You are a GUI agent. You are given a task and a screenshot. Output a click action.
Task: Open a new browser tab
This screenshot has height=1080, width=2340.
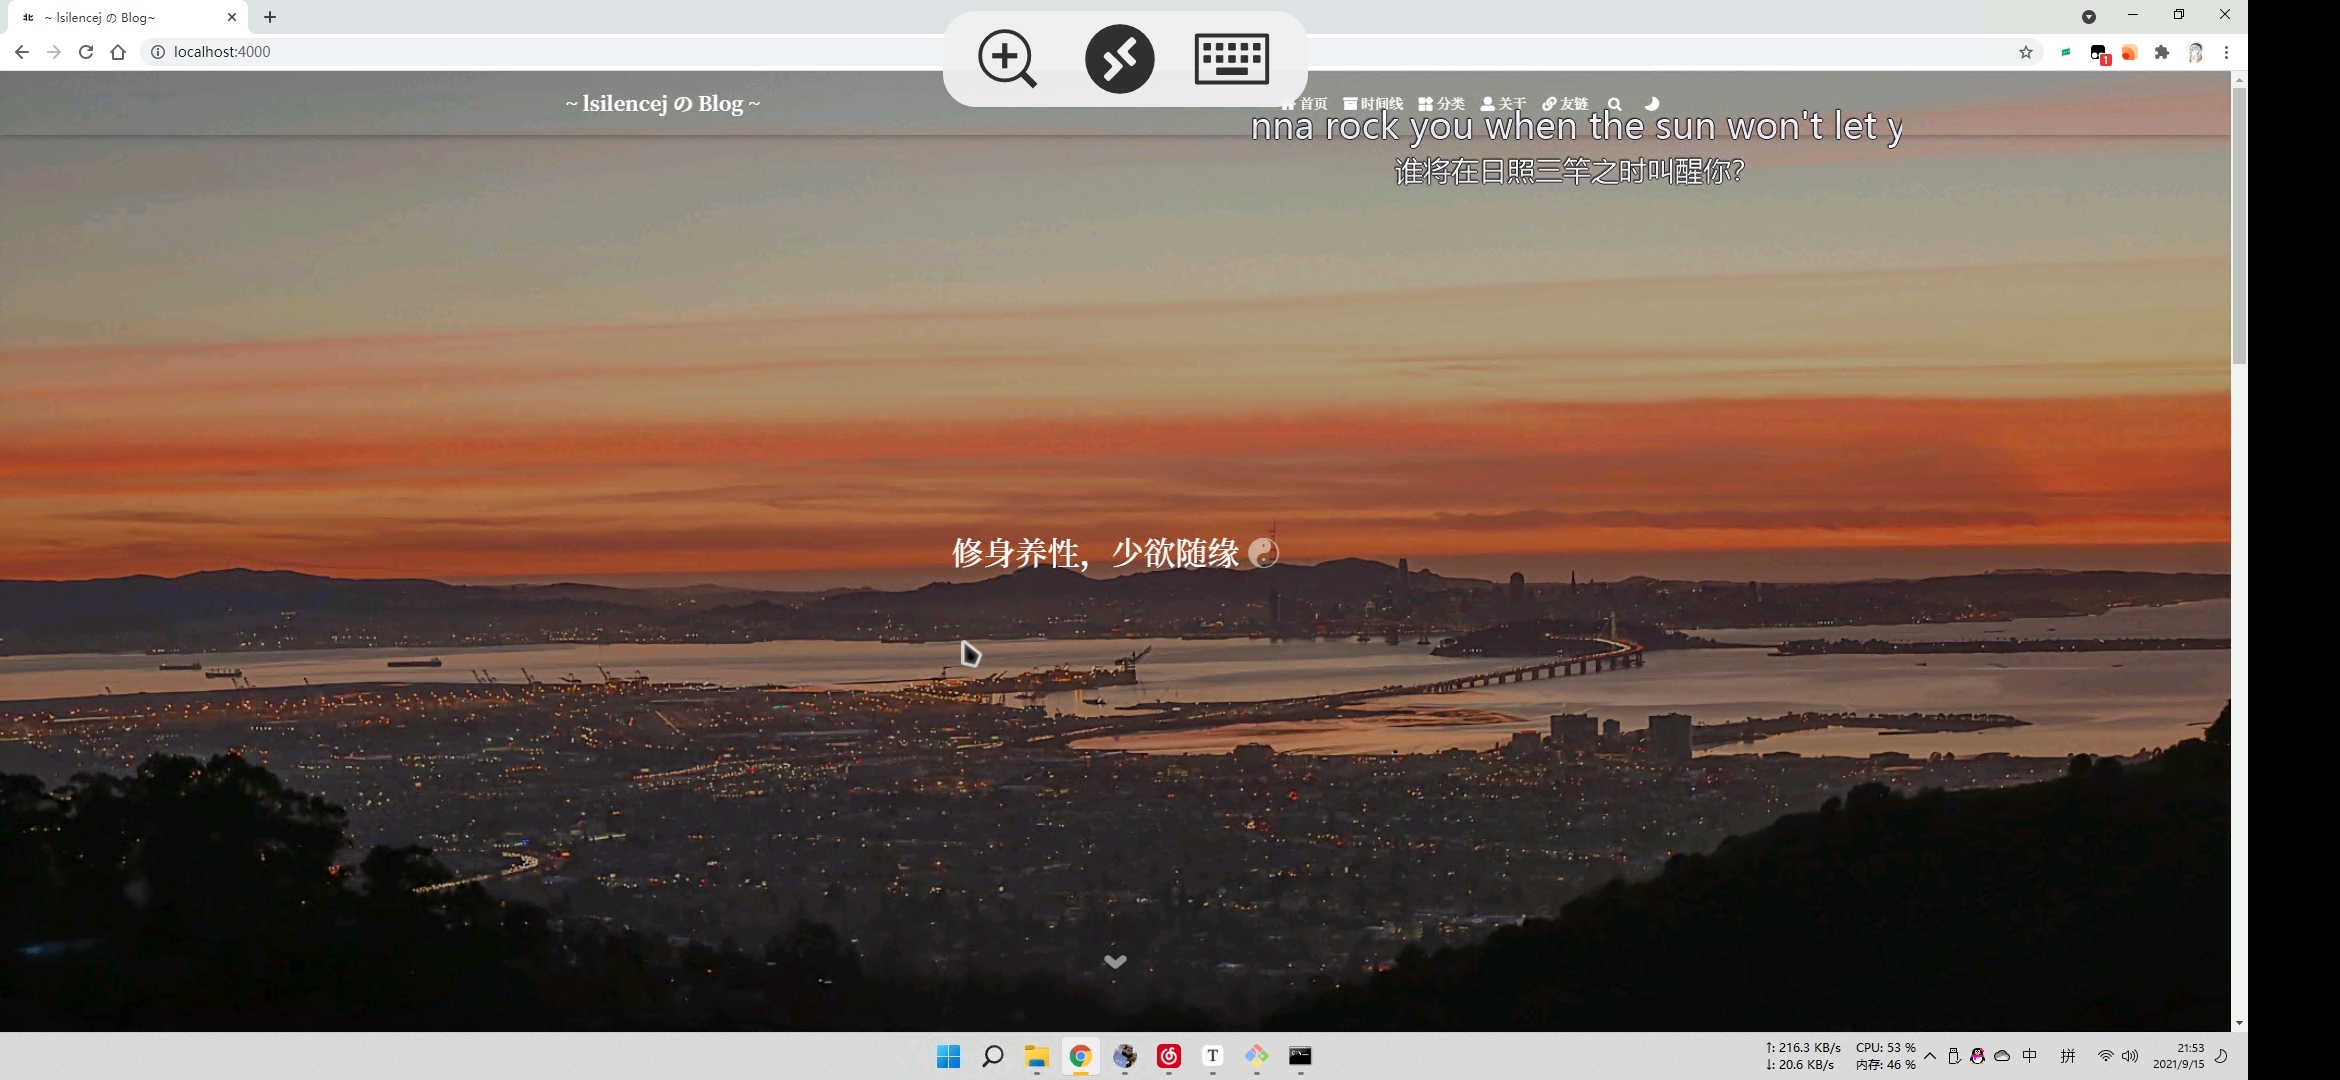[x=270, y=17]
